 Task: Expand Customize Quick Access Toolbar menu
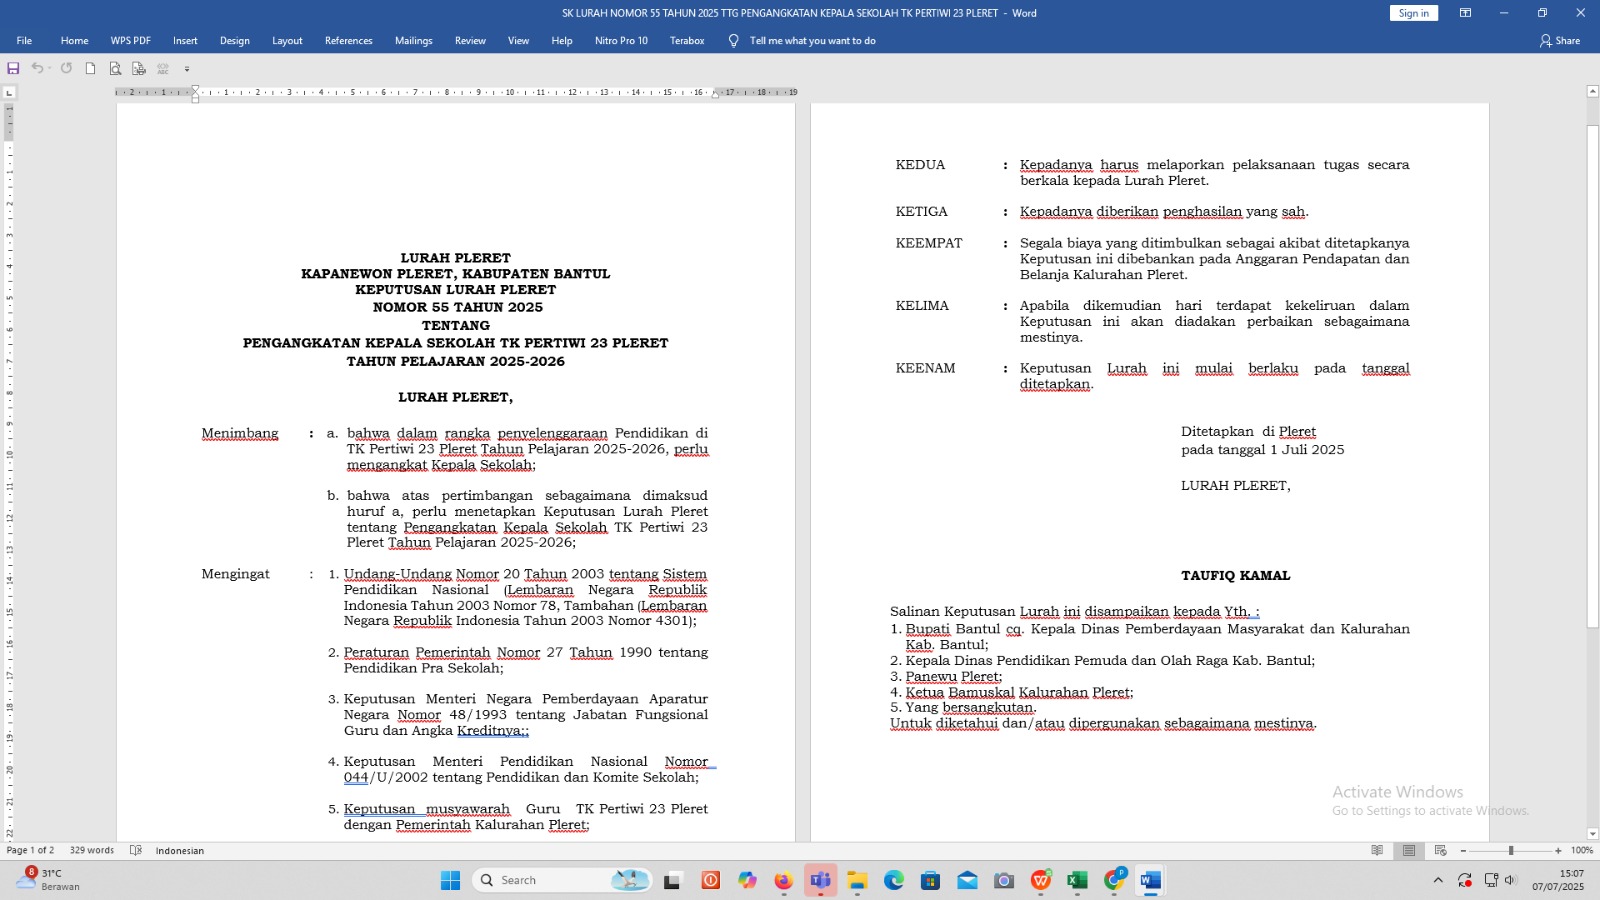coord(187,69)
